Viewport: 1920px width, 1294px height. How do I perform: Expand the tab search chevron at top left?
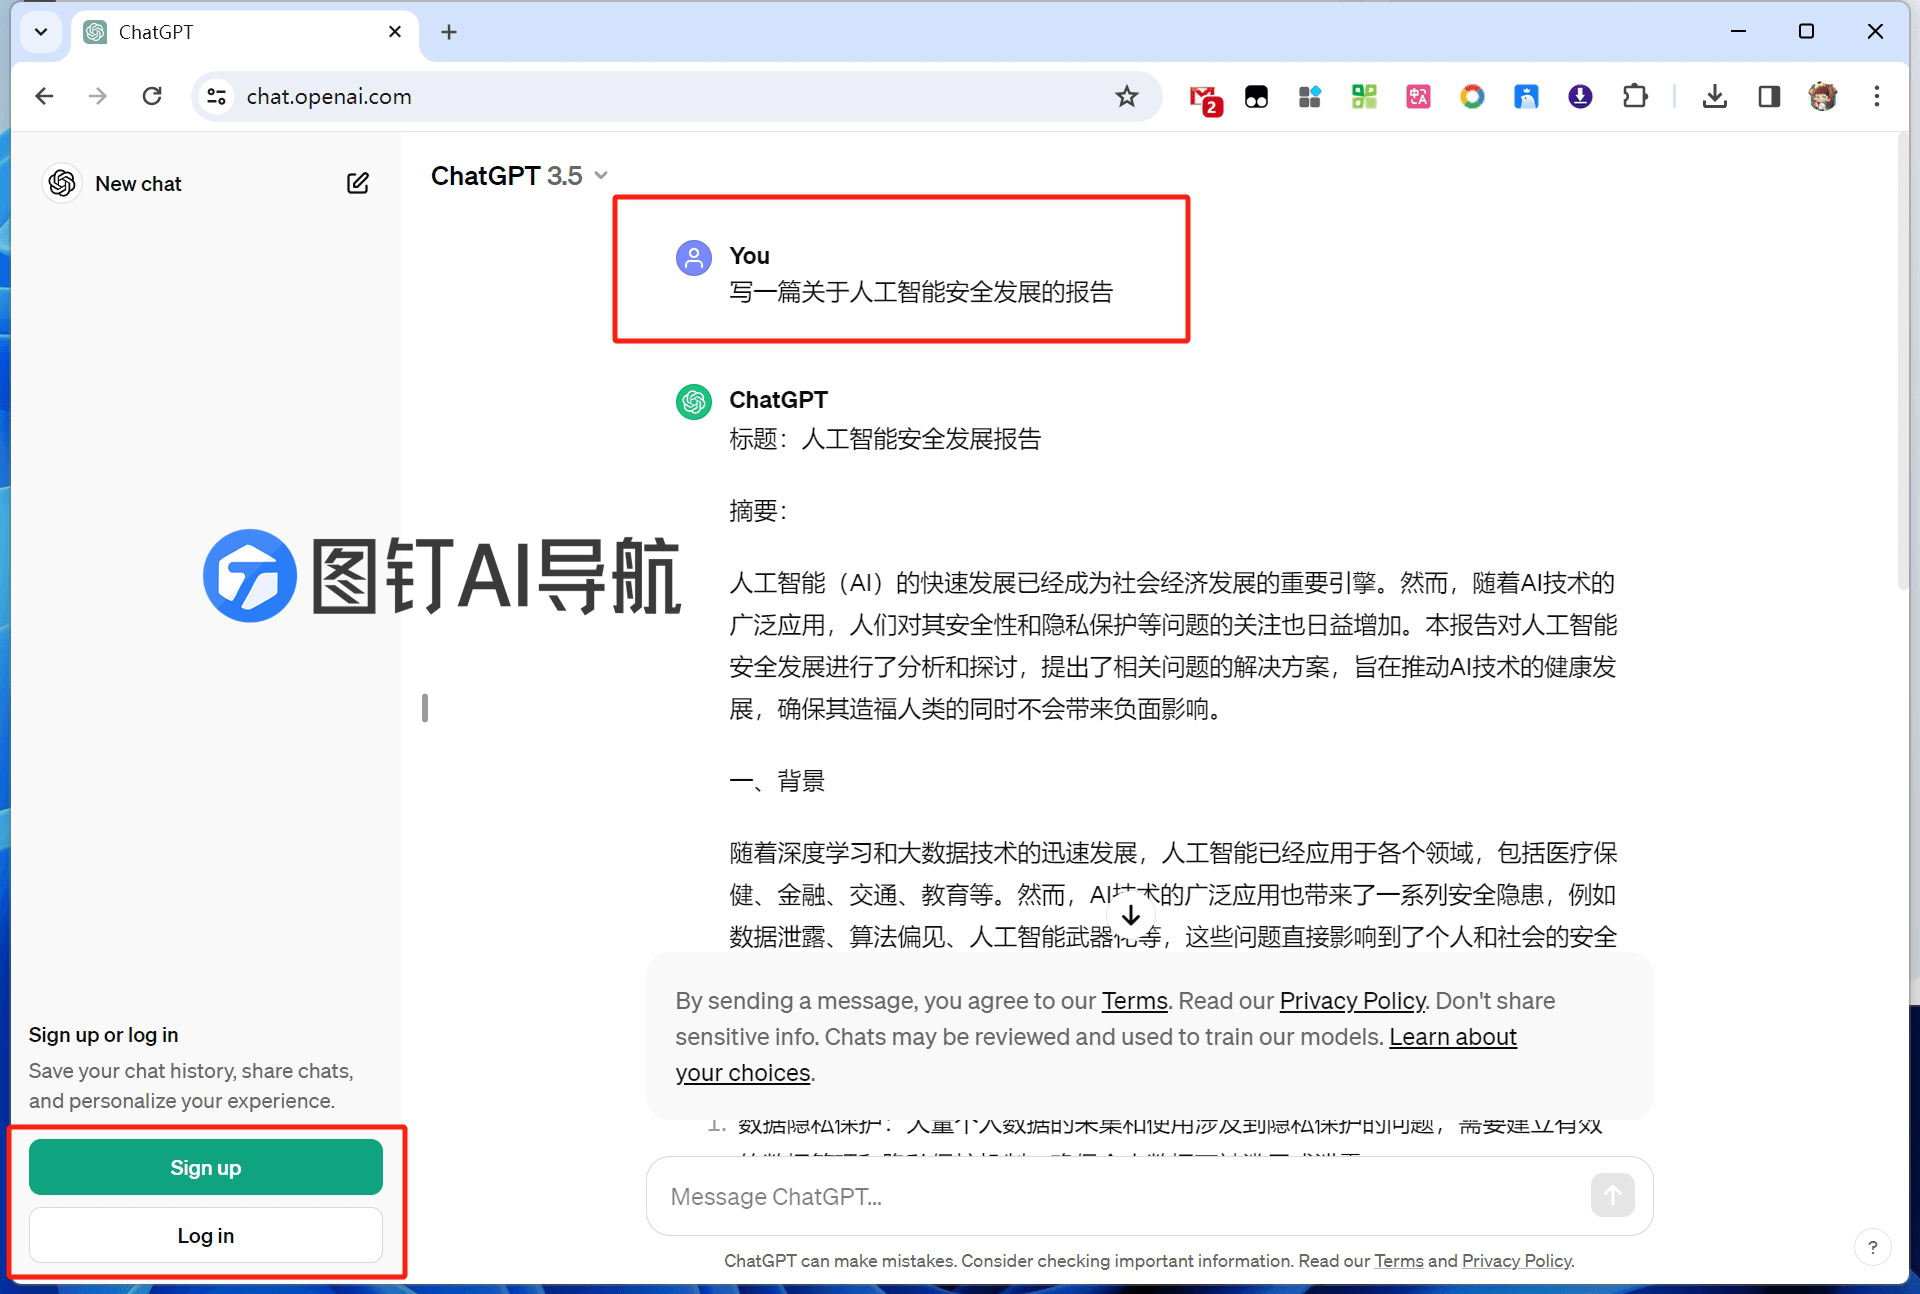[x=41, y=31]
